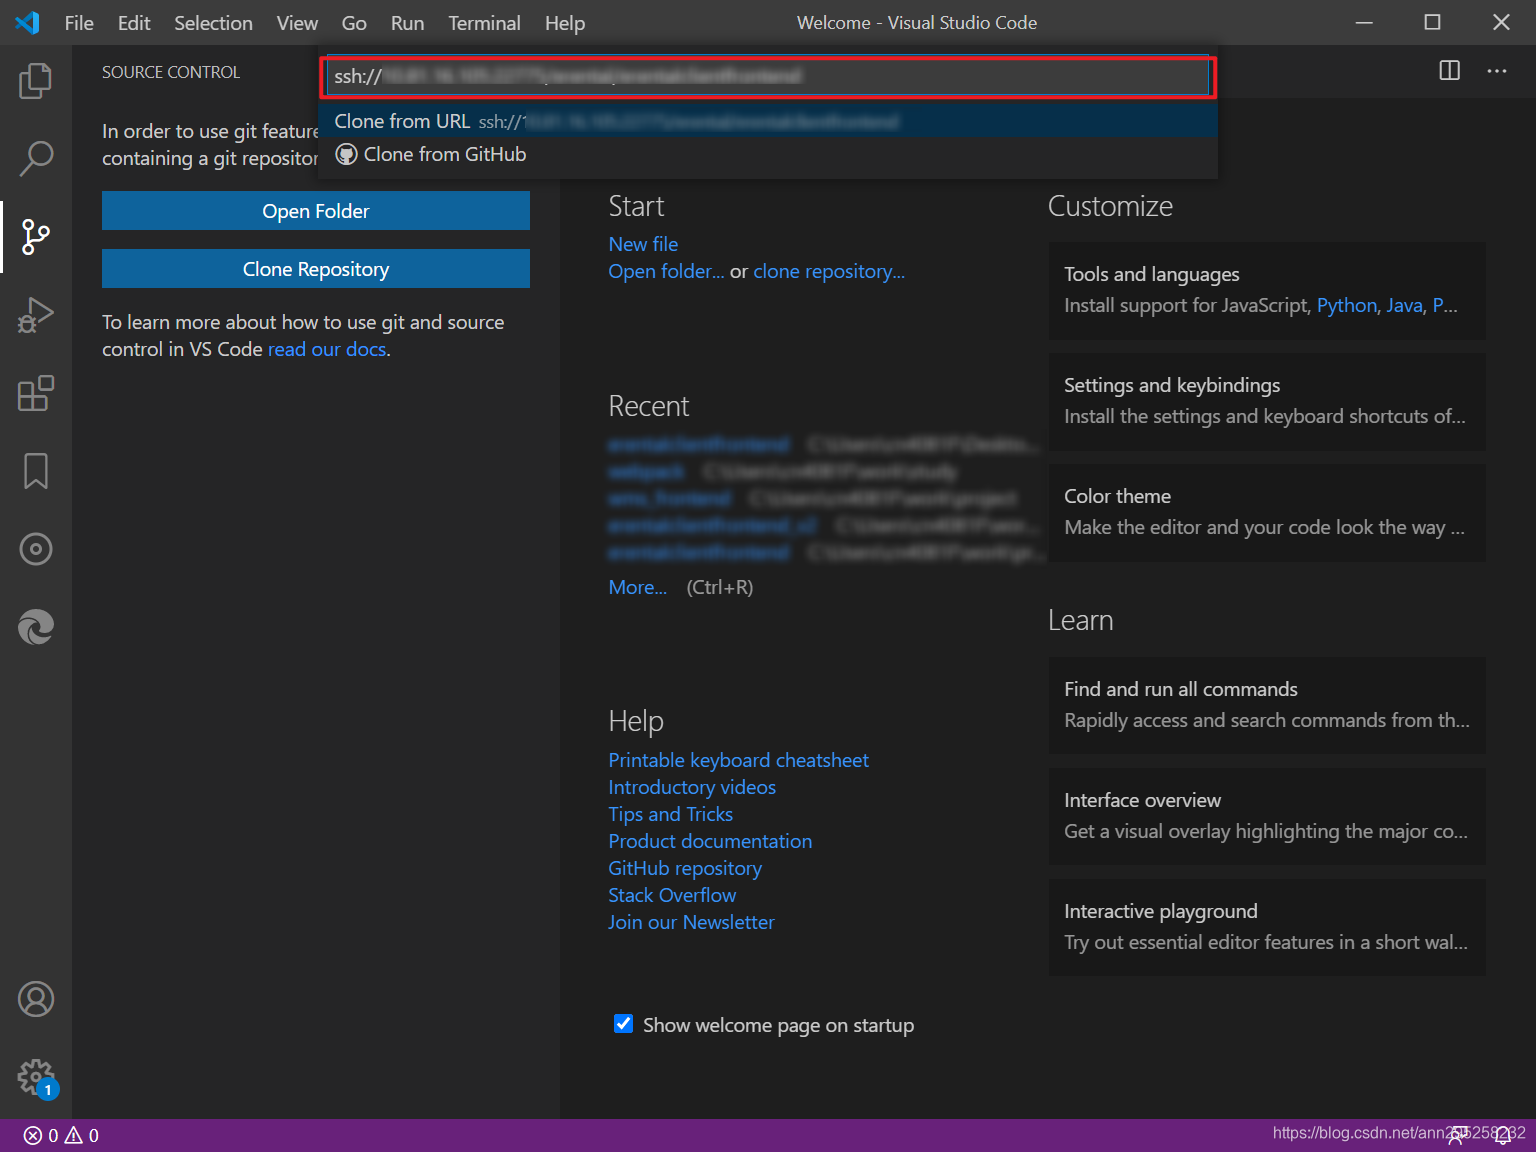Screen dimensions: 1536x1152
Task: Click Join our Newsletter link
Action: (x=691, y=922)
